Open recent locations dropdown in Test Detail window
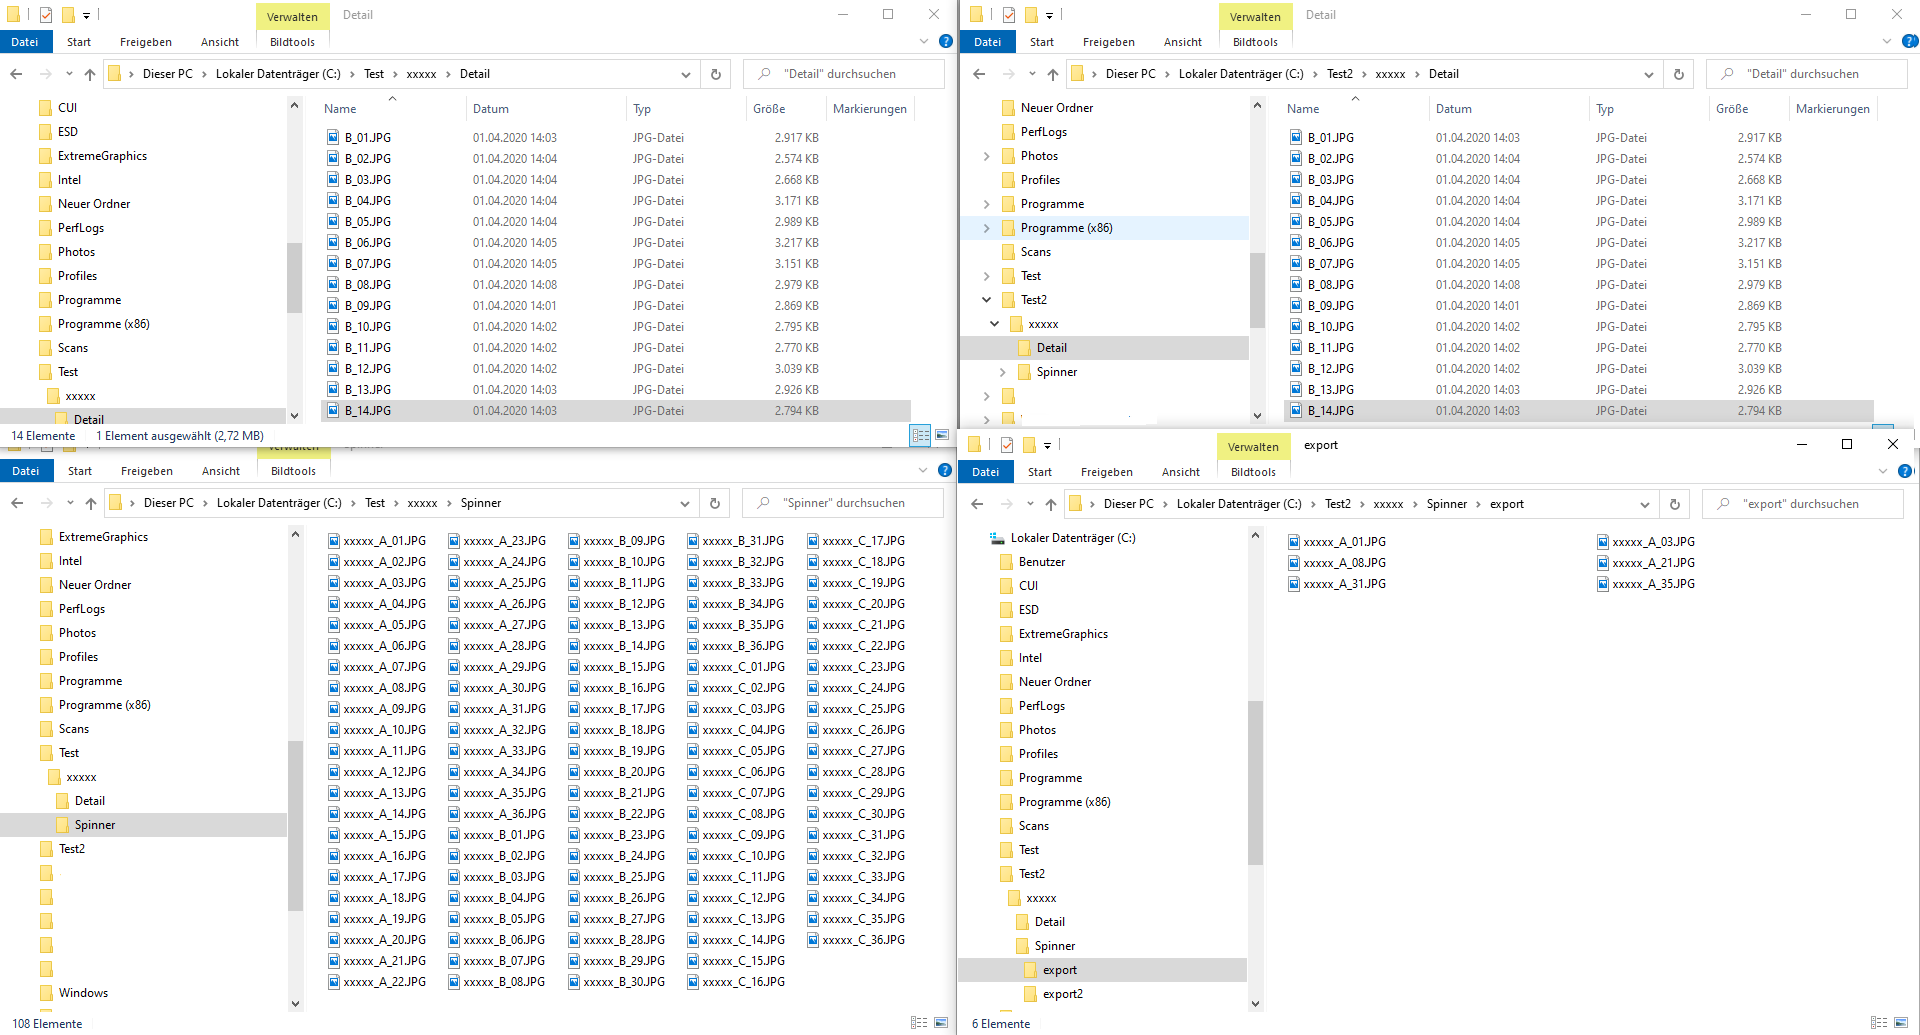This screenshot has width=1920, height=1035. (x=69, y=74)
